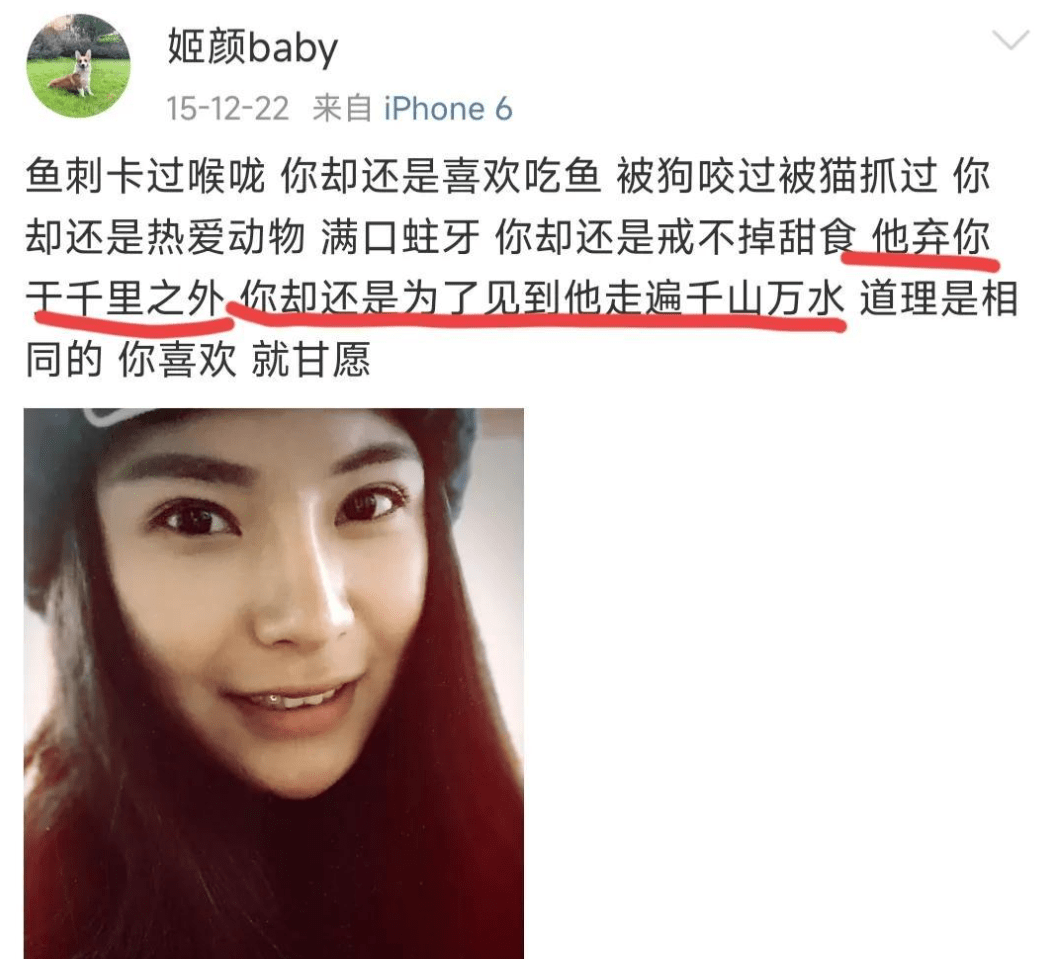Image resolution: width=1051 pixels, height=959 pixels.
Task: Open the corgi profile avatar
Action: point(78,66)
